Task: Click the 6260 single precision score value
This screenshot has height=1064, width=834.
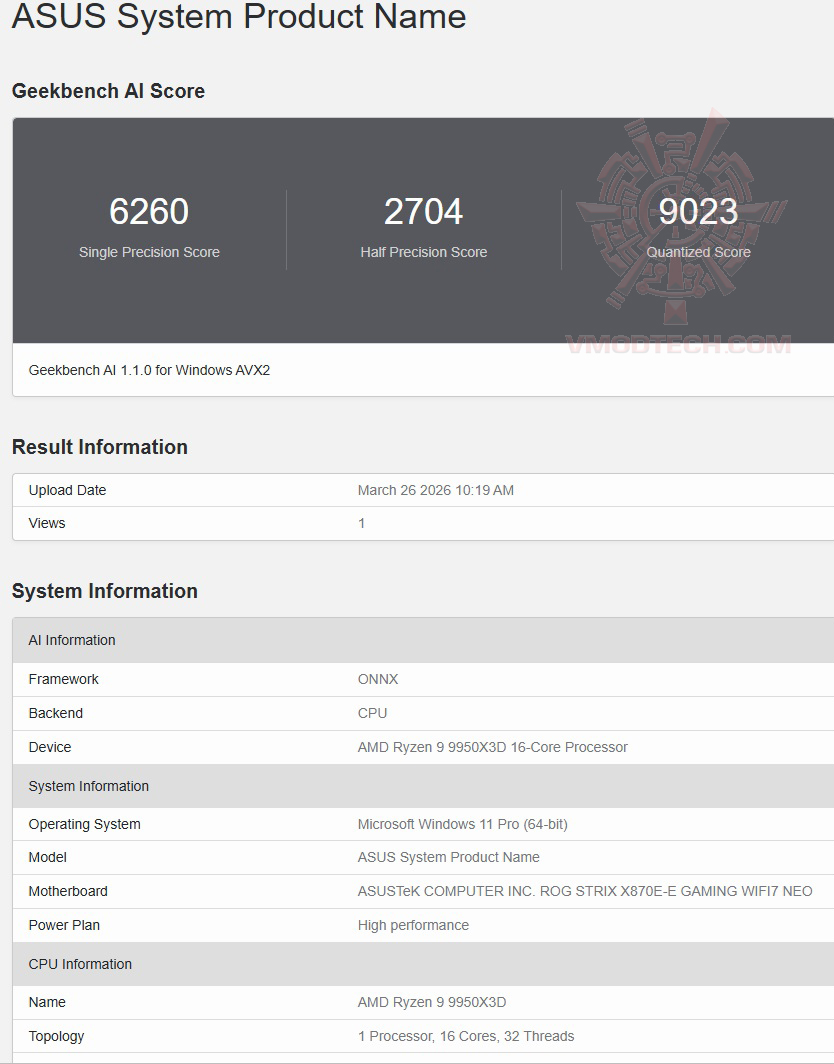Action: tap(149, 211)
